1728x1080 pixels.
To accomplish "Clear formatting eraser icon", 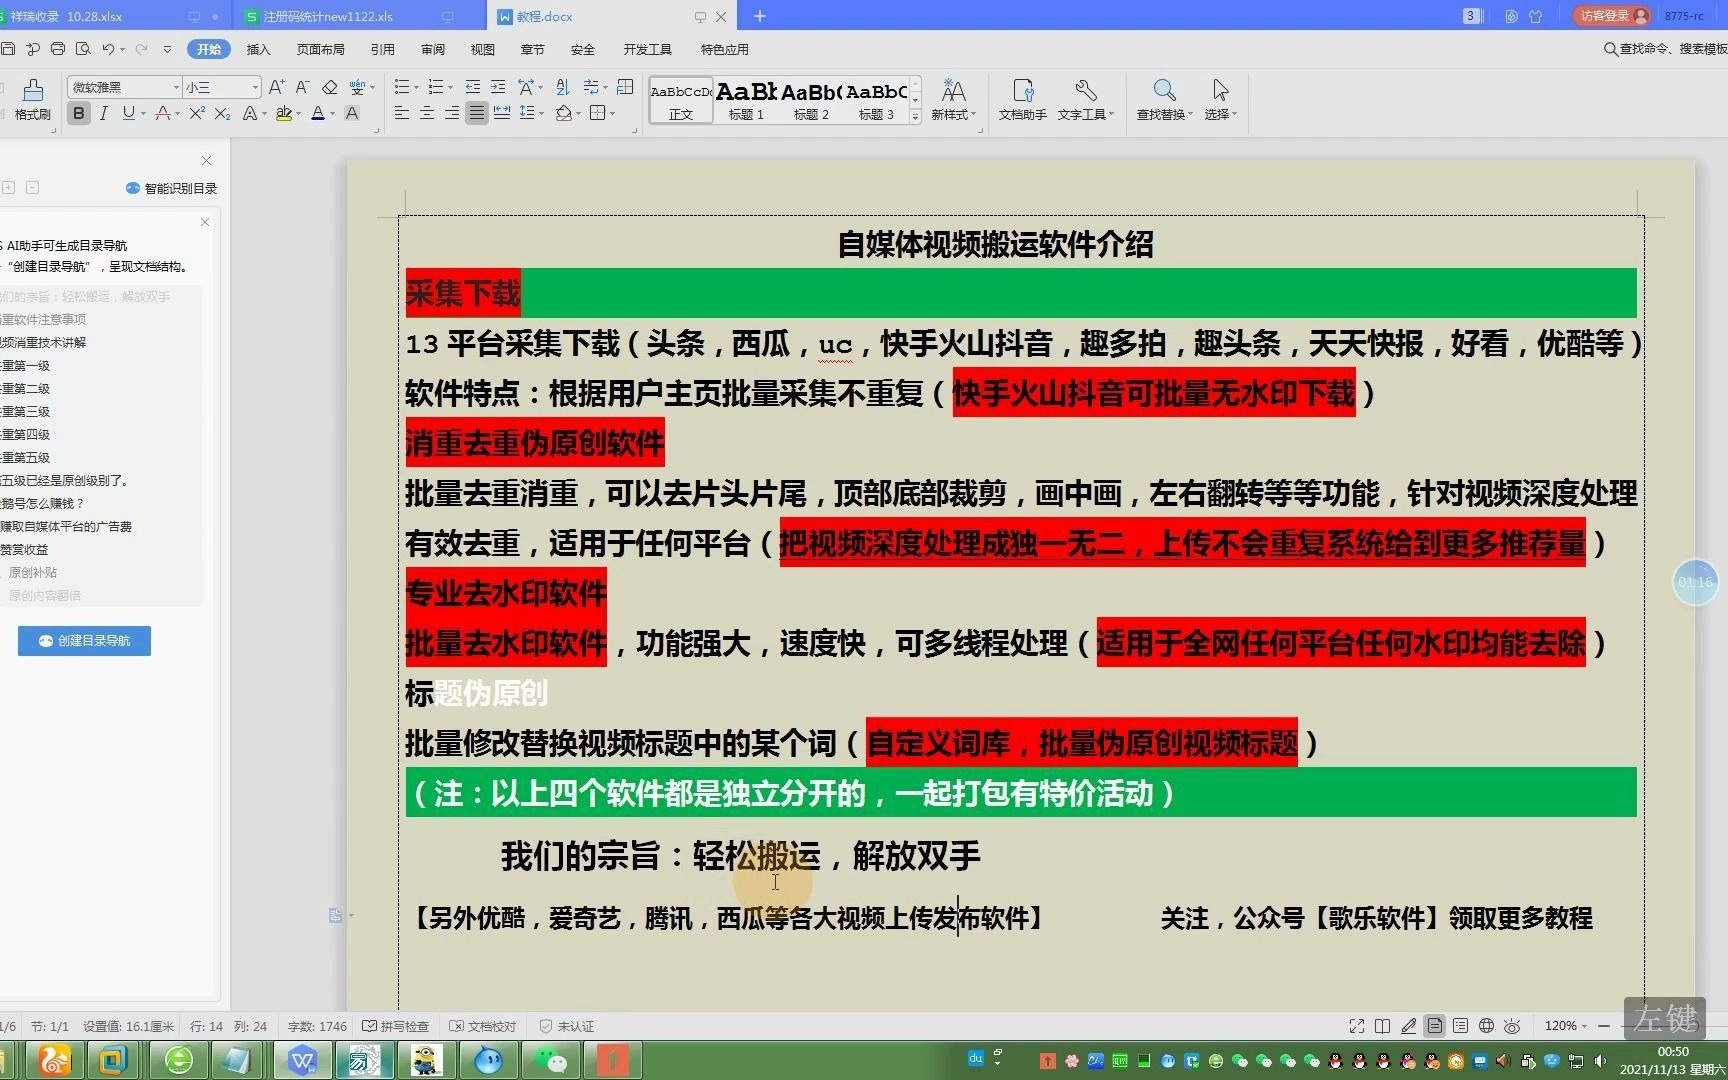I will pos(329,87).
